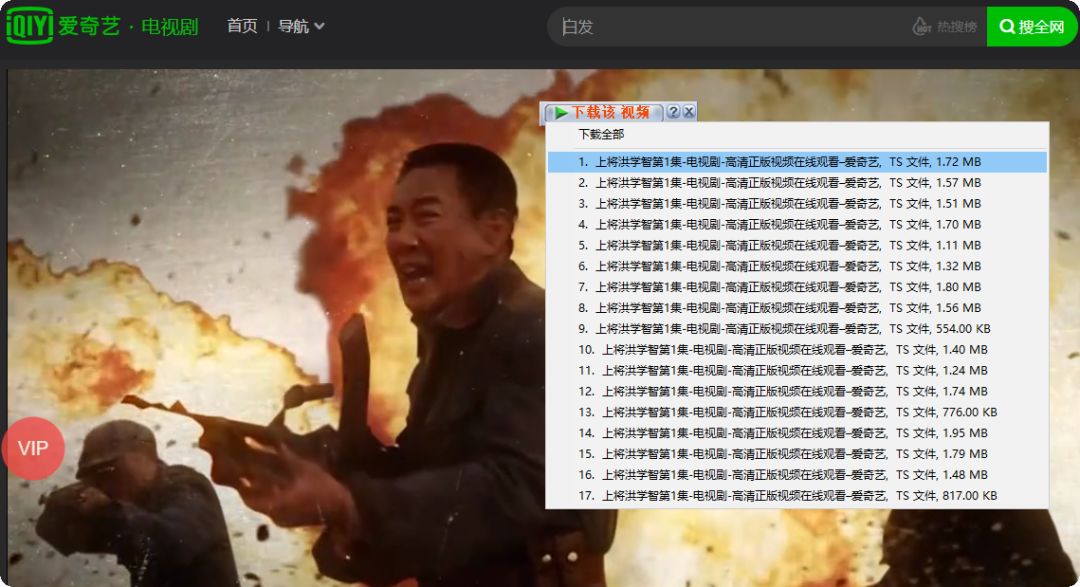Select segment 3, TS file 1.51 MB
Image resolution: width=1080 pixels, height=587 pixels.
[798, 204]
